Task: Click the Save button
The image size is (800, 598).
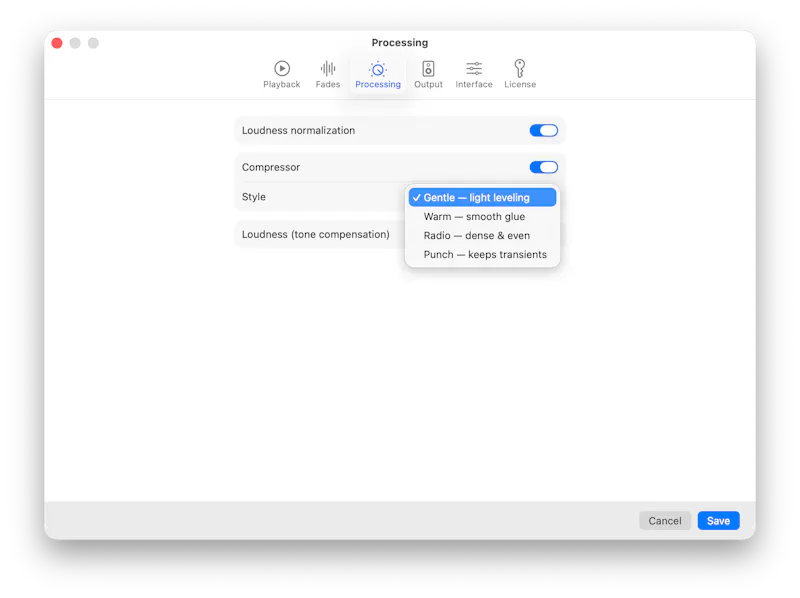Action: (718, 520)
